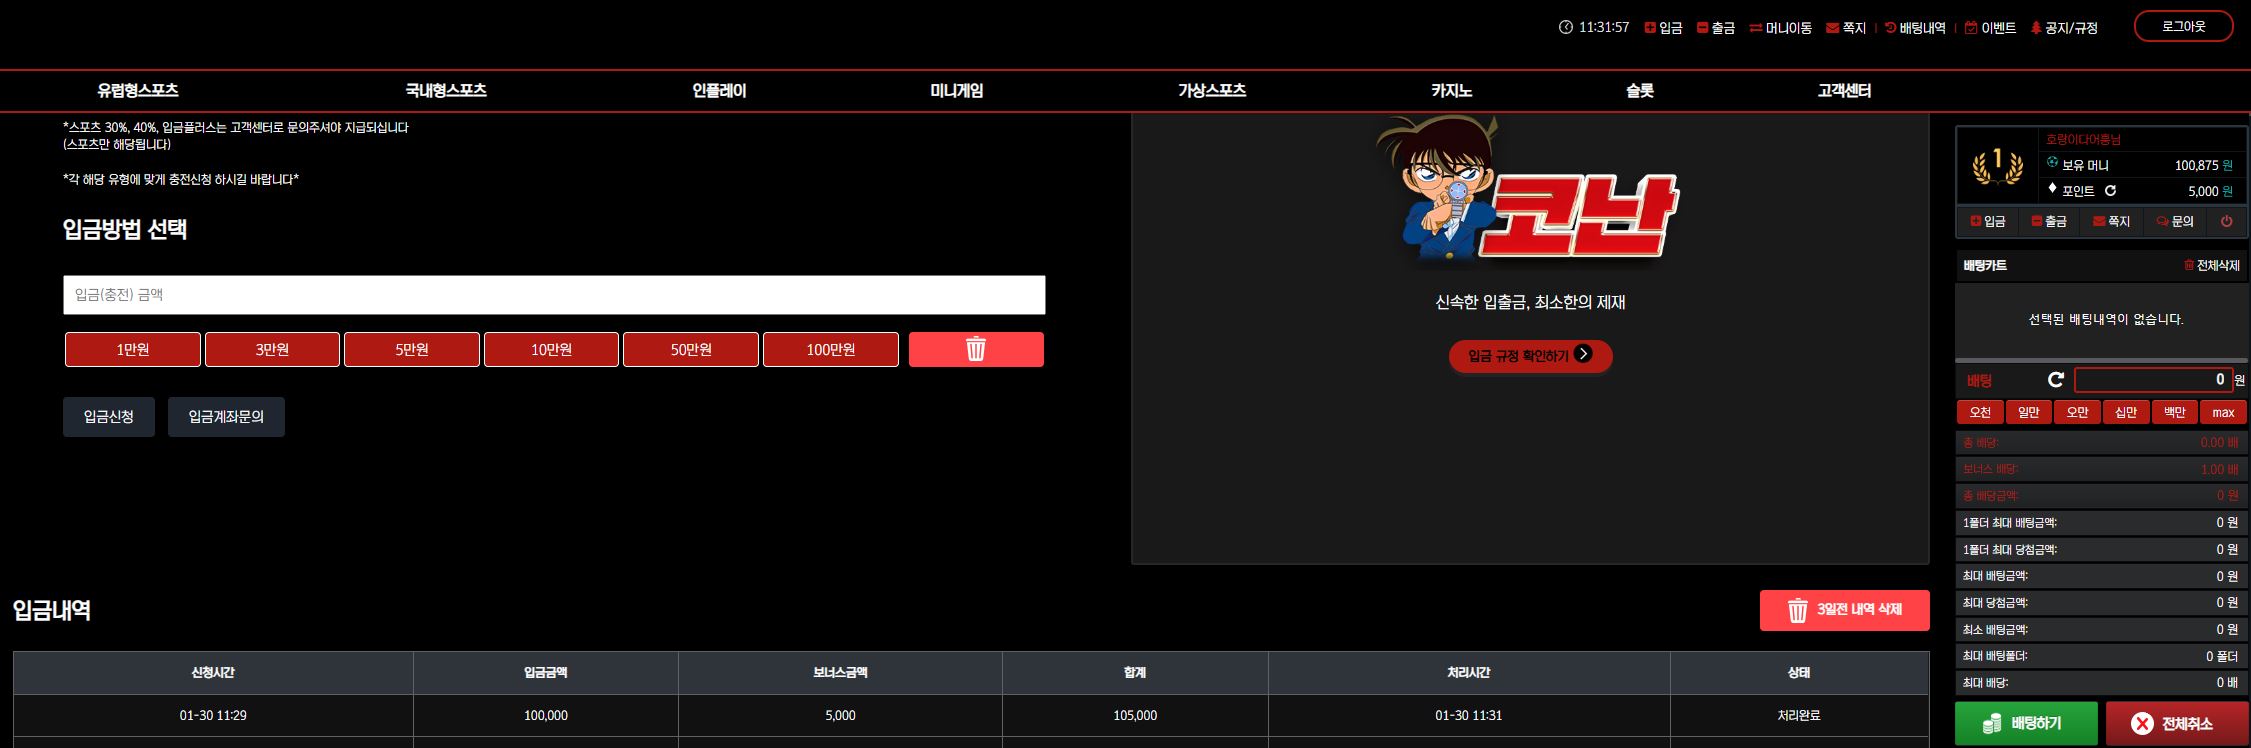Select the 10만원 amount button
2251x748 pixels.
[551, 349]
